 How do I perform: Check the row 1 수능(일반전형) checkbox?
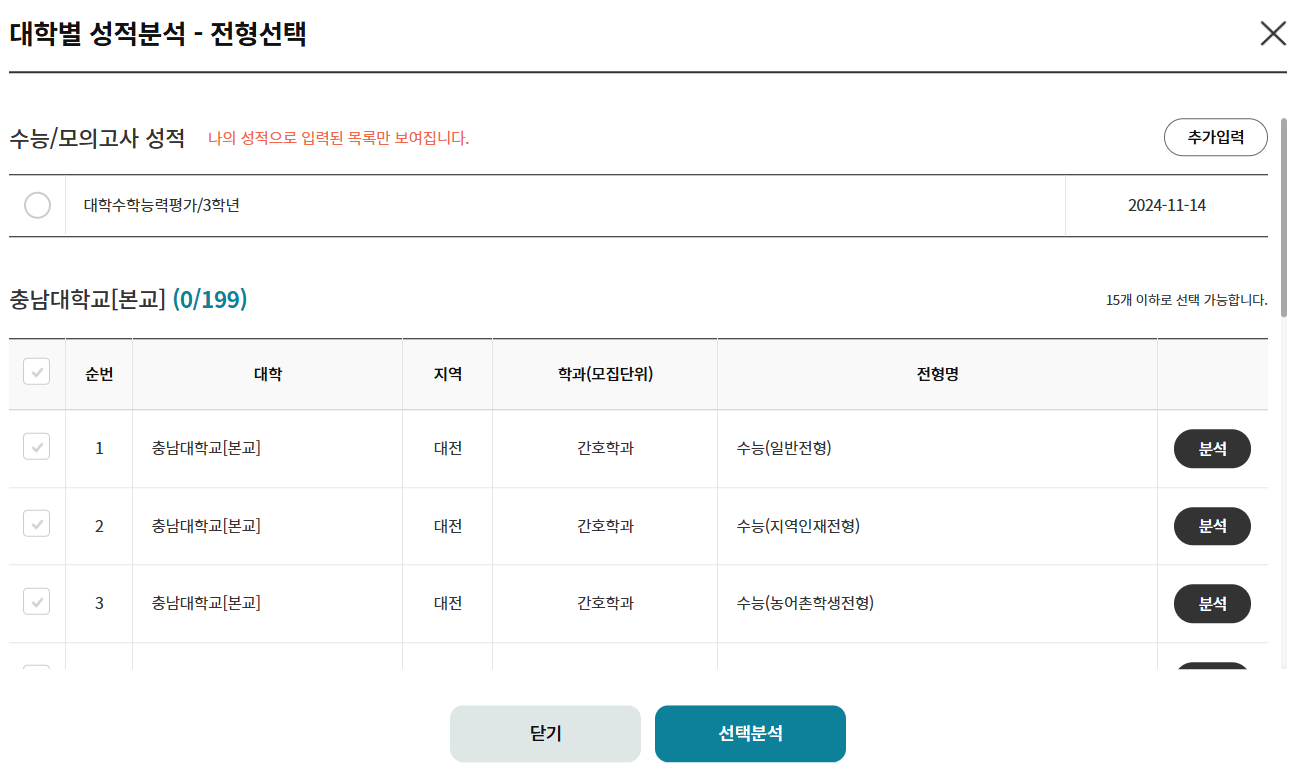pos(37,448)
